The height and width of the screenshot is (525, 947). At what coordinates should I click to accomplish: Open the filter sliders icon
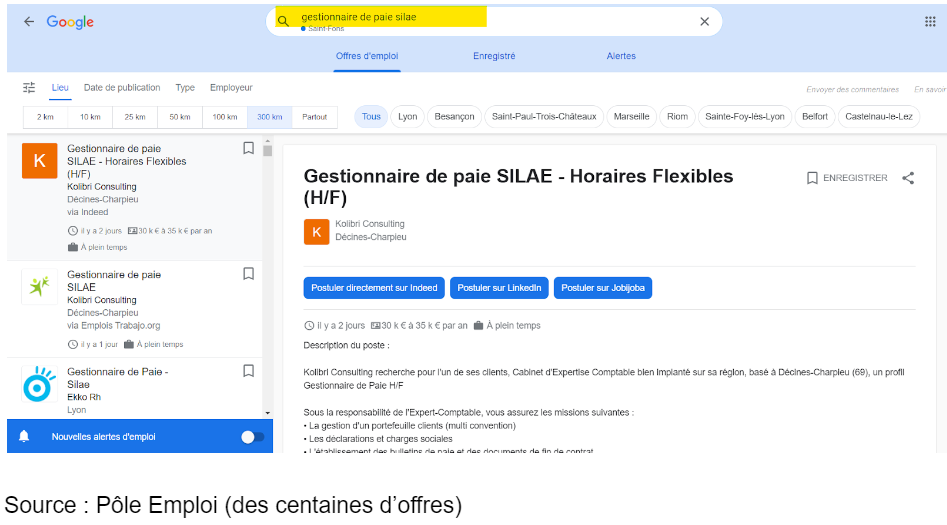[29, 88]
